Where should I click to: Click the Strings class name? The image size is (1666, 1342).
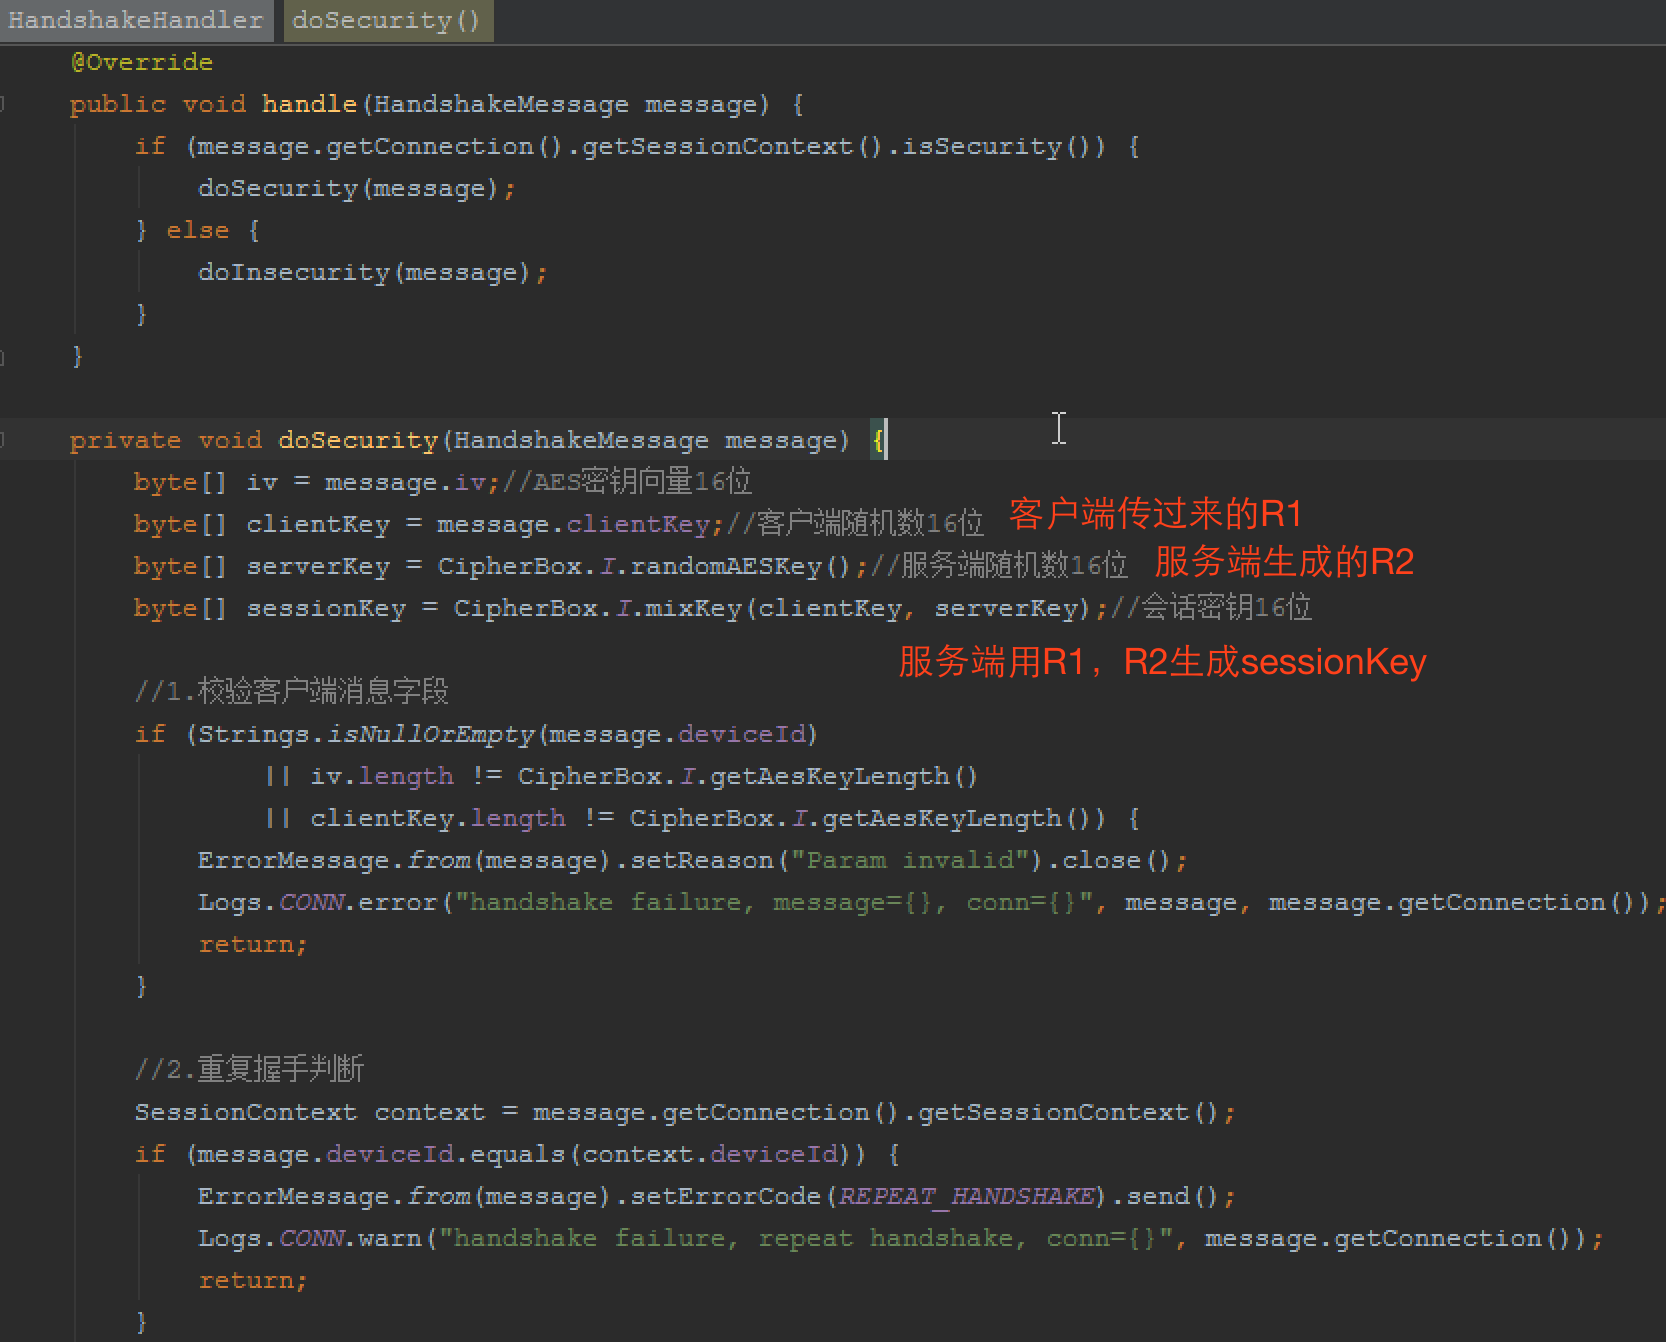click(254, 734)
